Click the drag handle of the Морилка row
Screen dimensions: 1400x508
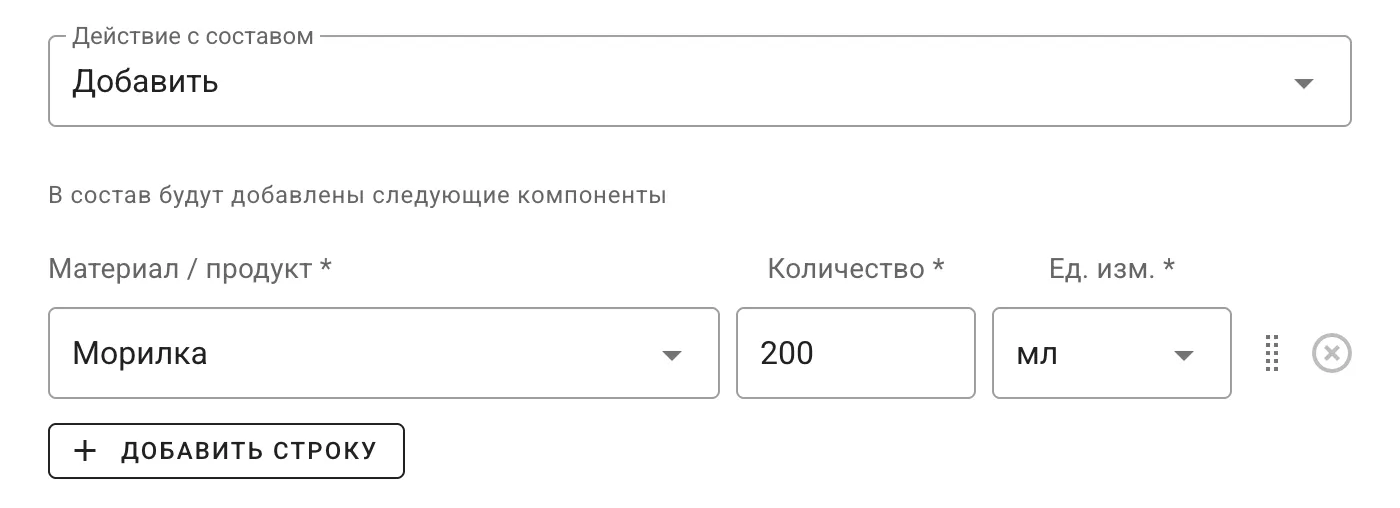click(1272, 354)
